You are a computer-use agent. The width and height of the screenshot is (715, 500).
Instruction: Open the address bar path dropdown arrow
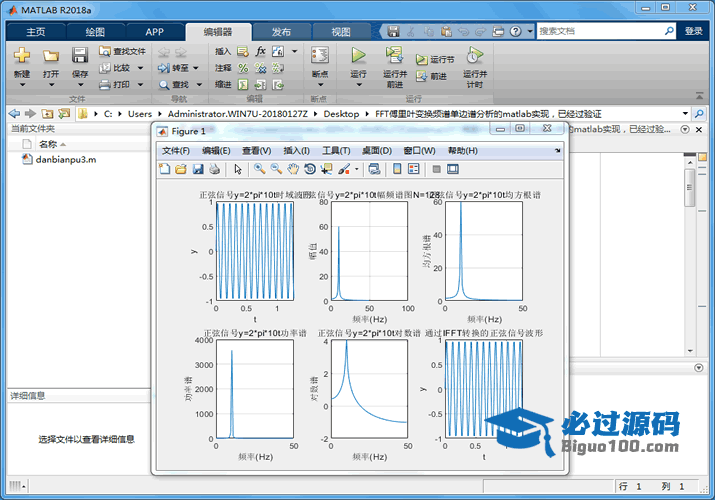point(685,113)
